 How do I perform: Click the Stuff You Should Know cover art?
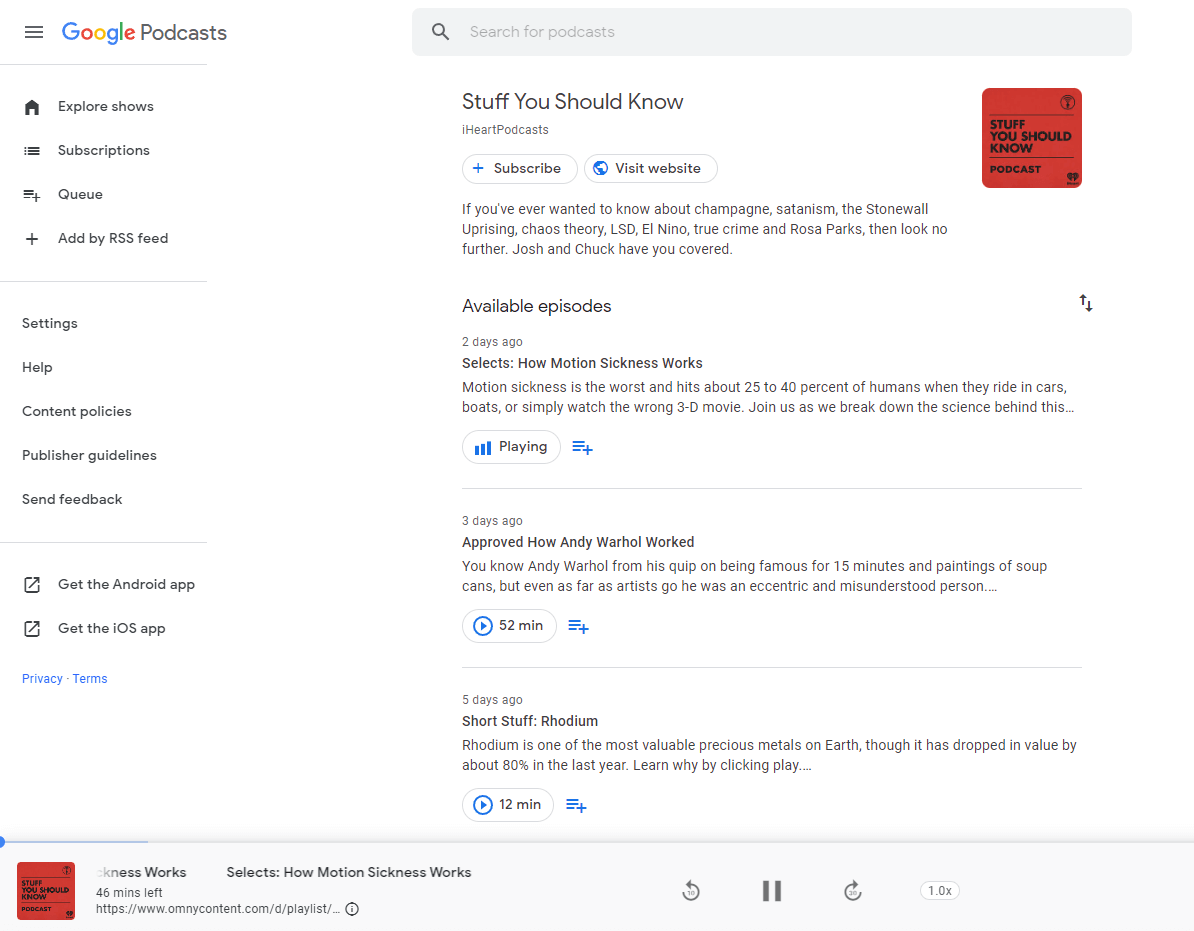pos(1032,138)
